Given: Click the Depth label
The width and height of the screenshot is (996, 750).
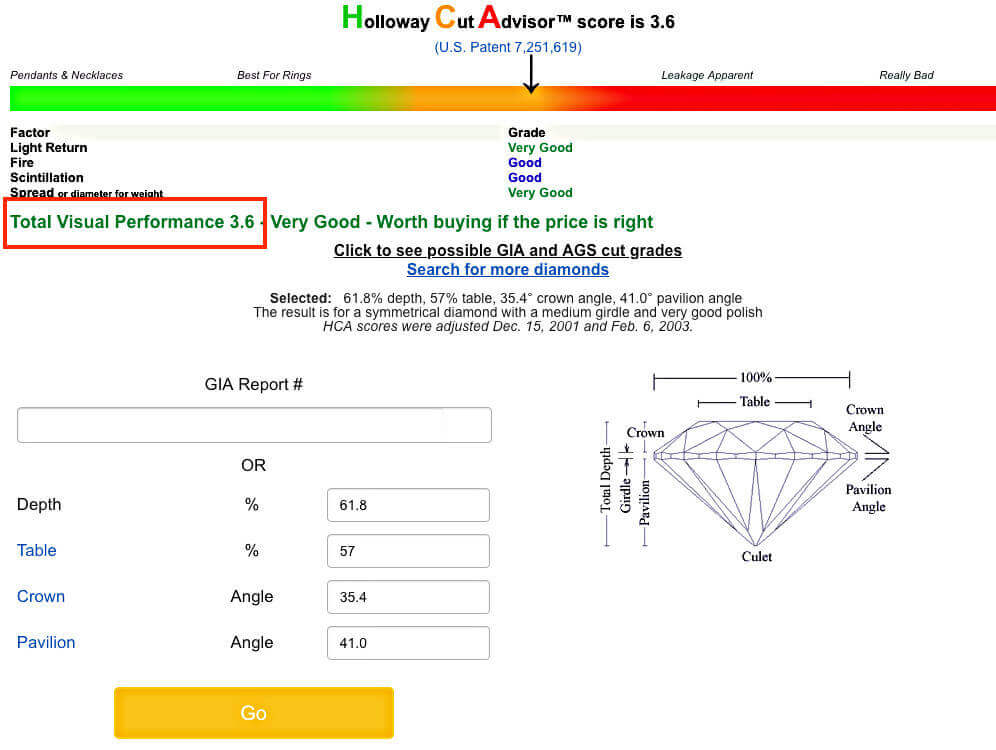Looking at the screenshot, I should (x=39, y=504).
